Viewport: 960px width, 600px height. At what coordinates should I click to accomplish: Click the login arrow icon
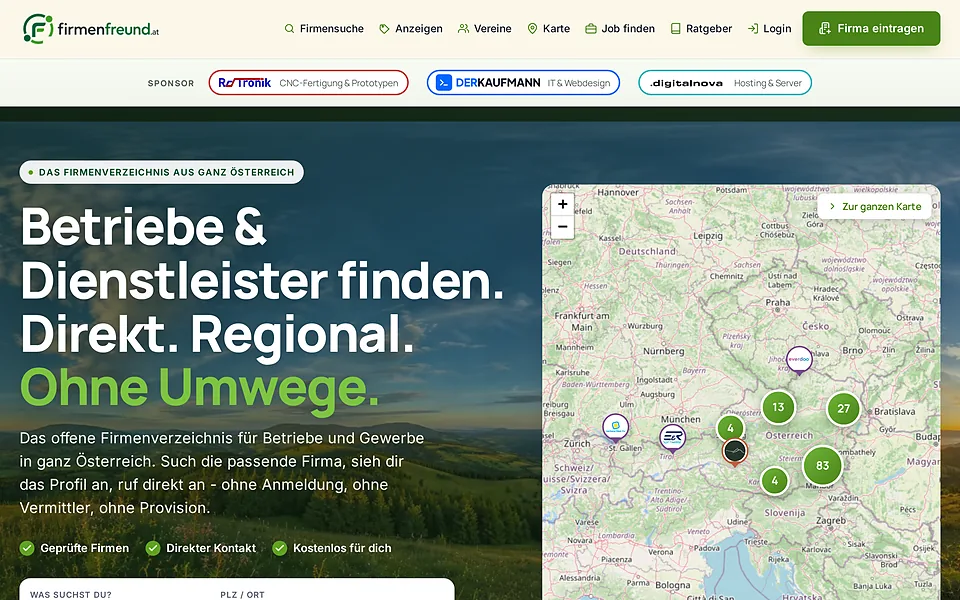753,29
